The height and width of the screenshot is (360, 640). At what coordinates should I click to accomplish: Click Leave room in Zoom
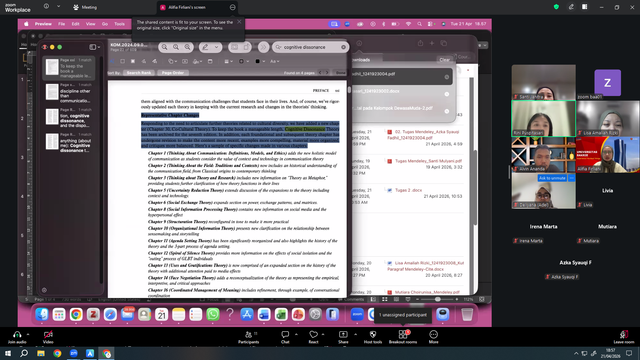(x=624, y=337)
